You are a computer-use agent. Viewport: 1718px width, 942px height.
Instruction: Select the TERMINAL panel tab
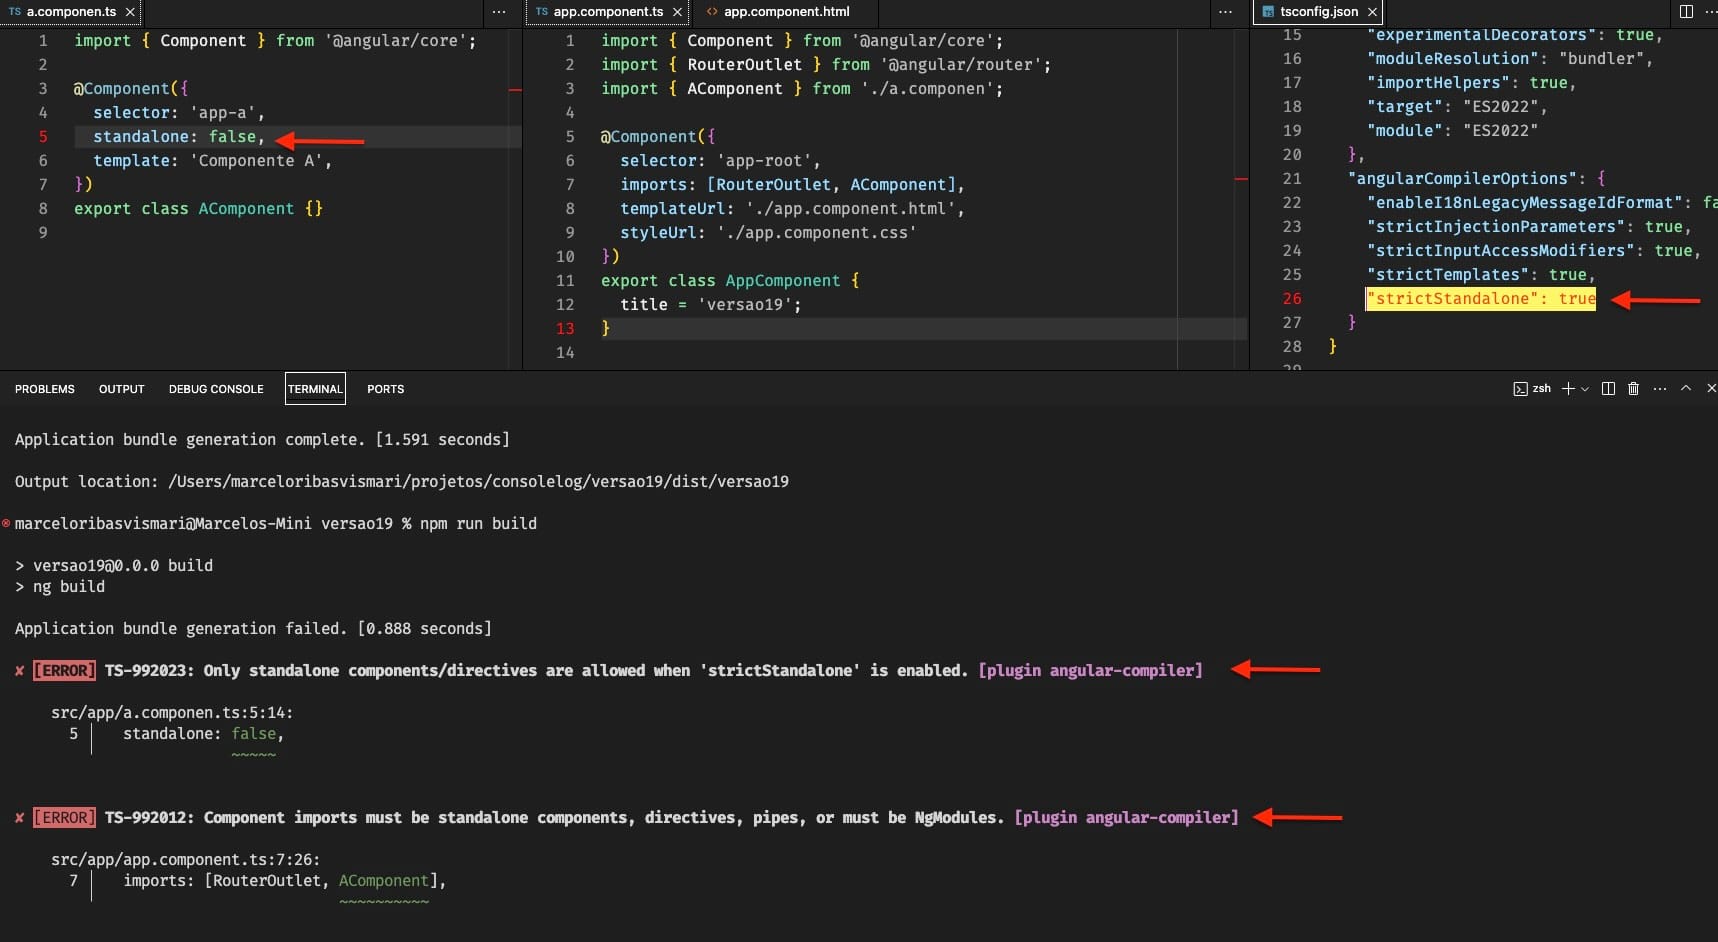point(315,389)
